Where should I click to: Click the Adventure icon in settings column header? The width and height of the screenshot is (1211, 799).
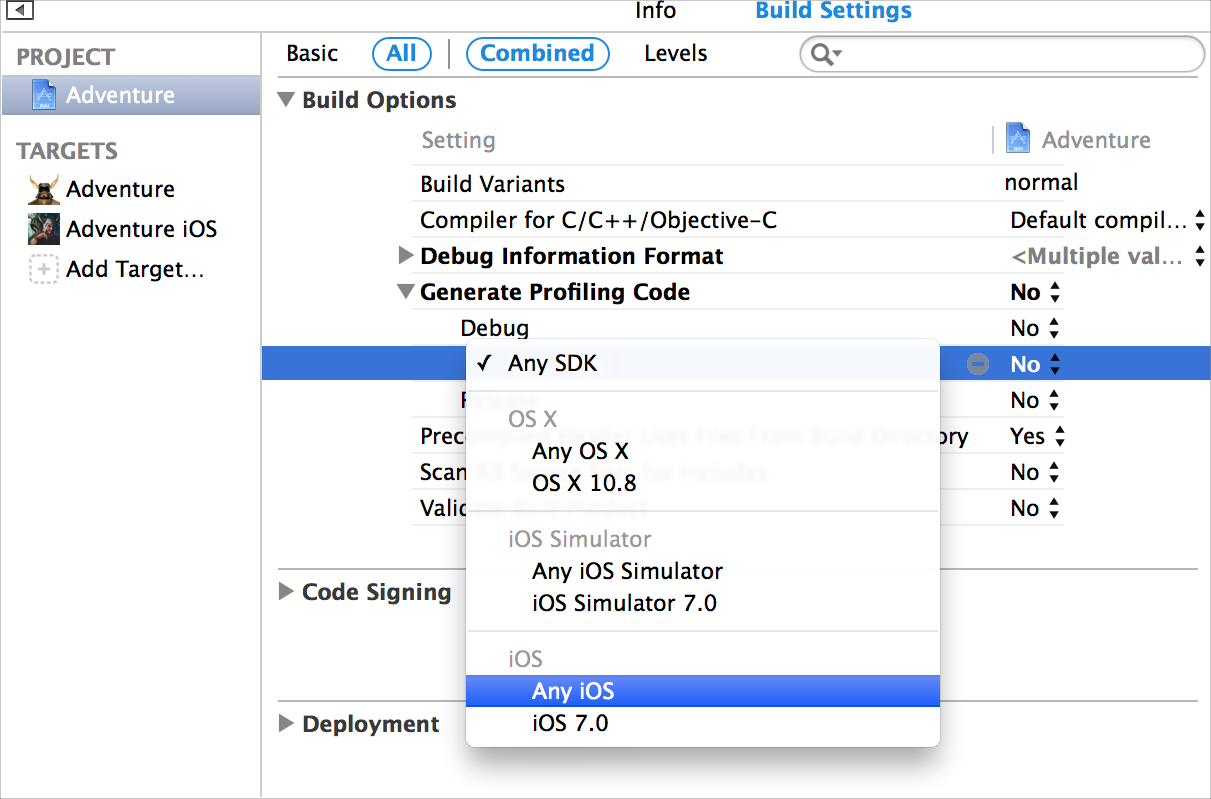tap(1019, 139)
